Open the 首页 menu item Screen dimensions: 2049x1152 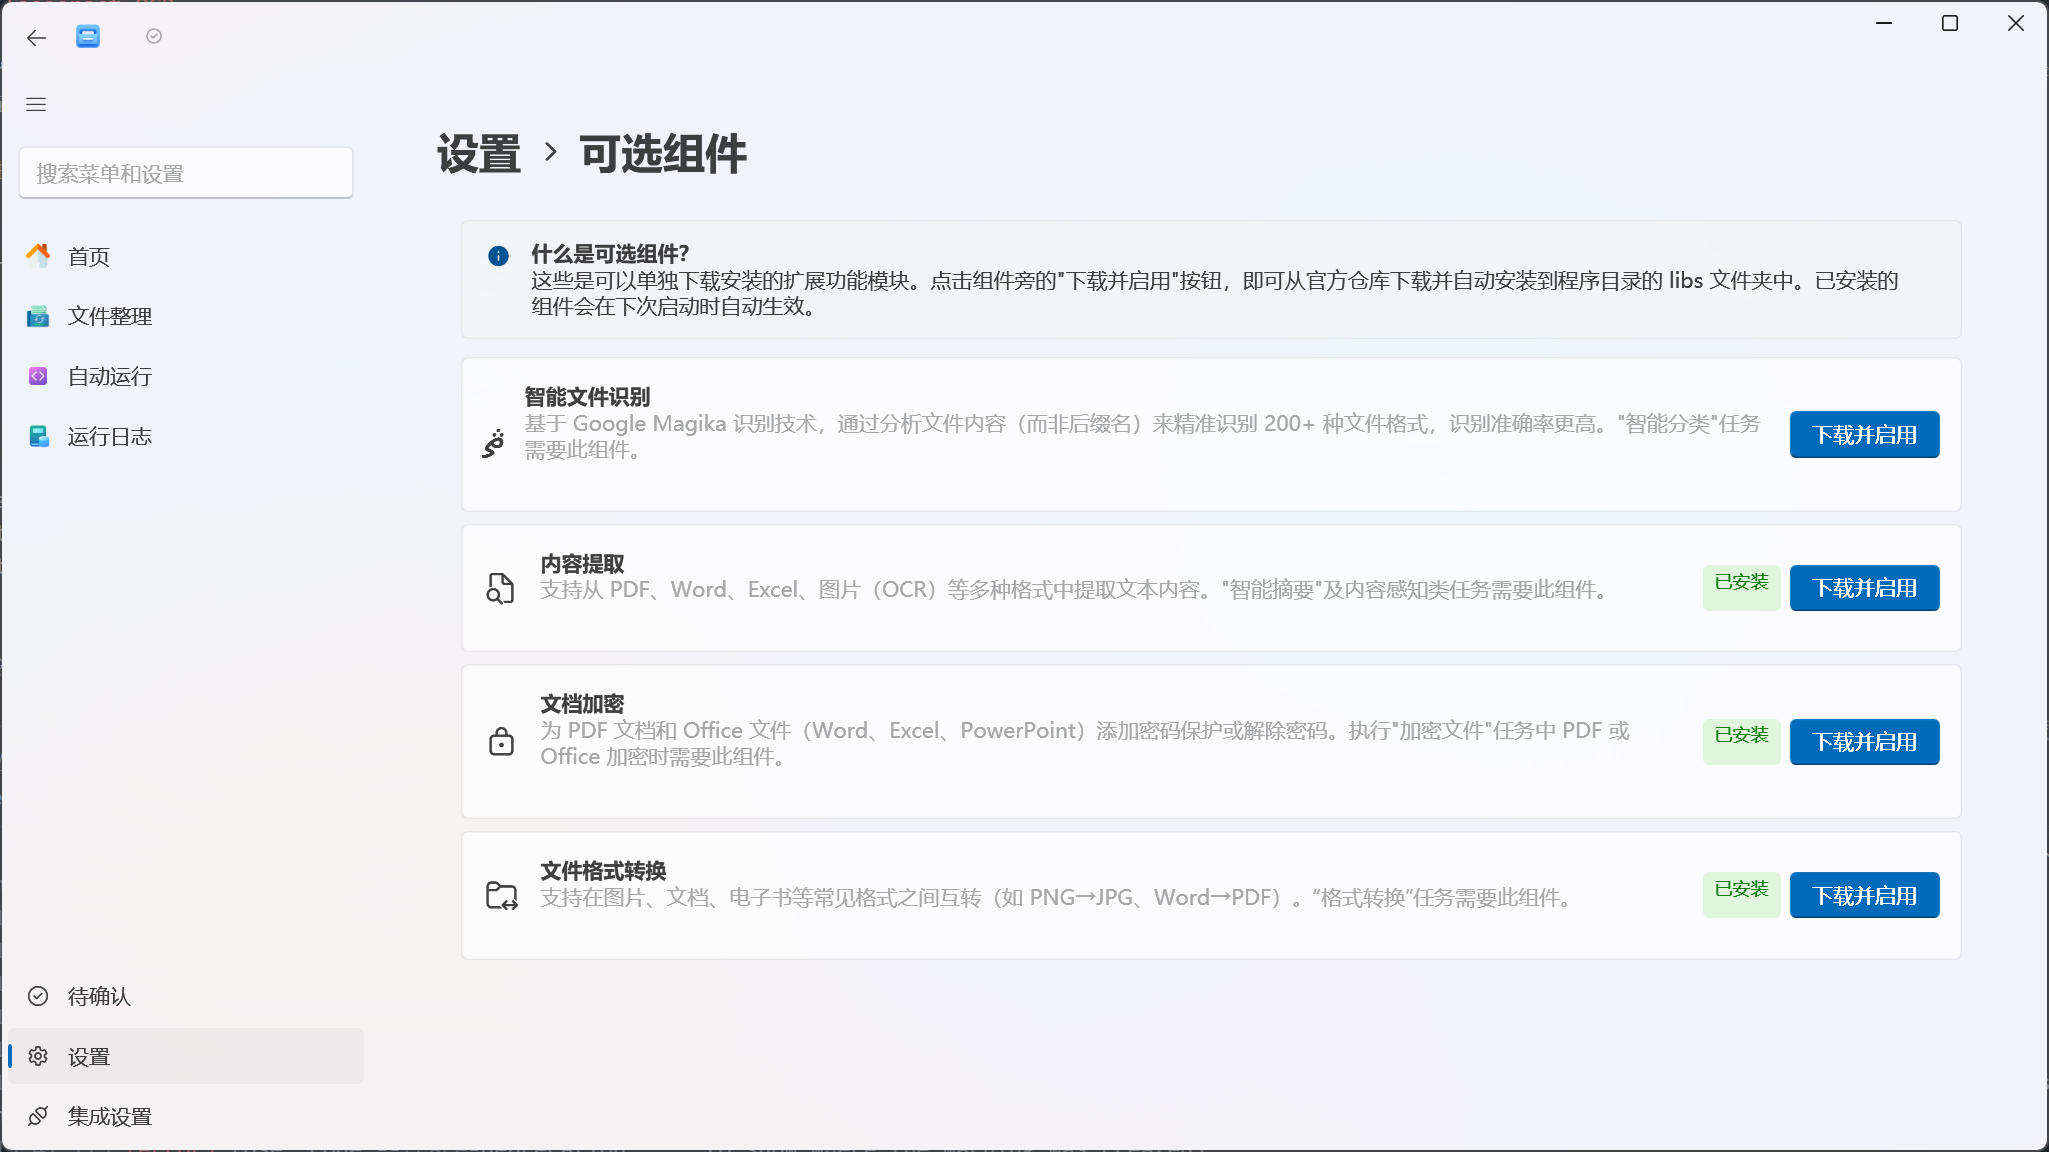click(x=186, y=256)
